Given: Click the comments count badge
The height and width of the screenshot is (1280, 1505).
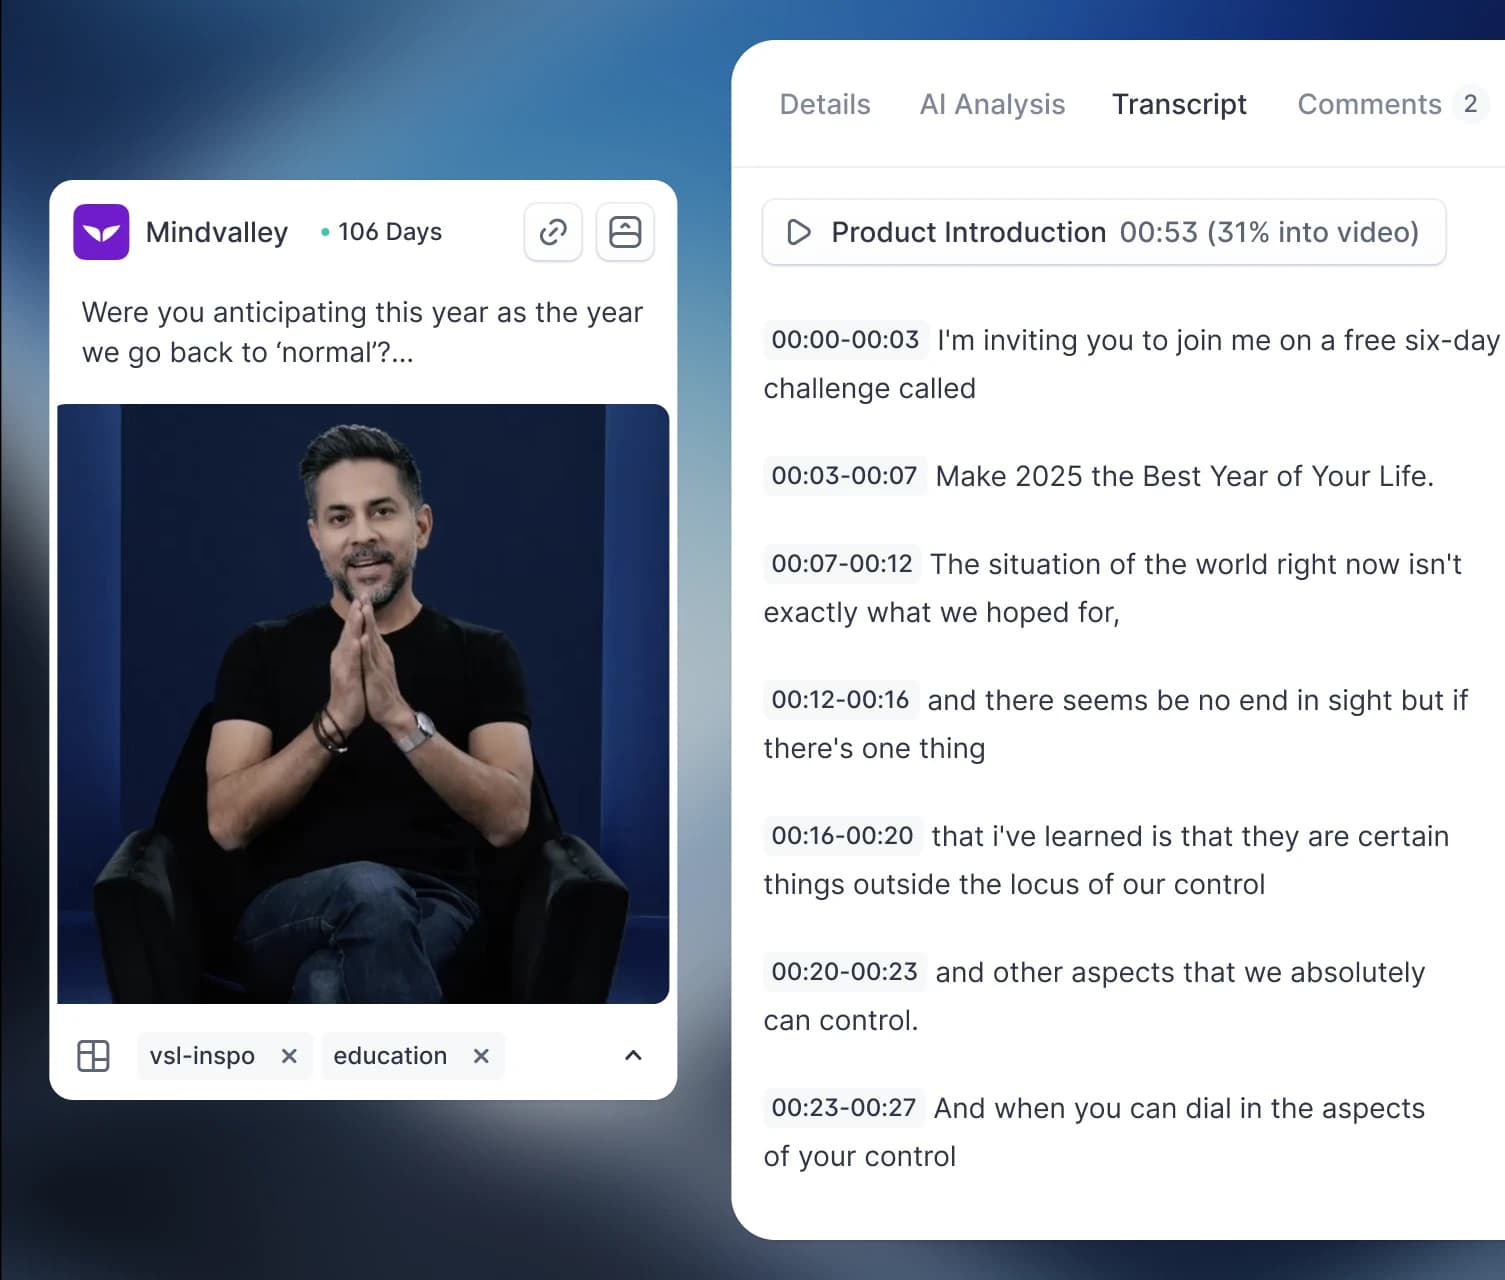Looking at the screenshot, I should tap(1470, 104).
